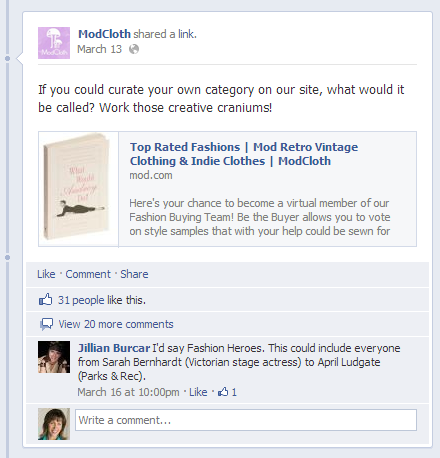Open Jillian Burcar's profile picture

pyautogui.click(x=54, y=357)
